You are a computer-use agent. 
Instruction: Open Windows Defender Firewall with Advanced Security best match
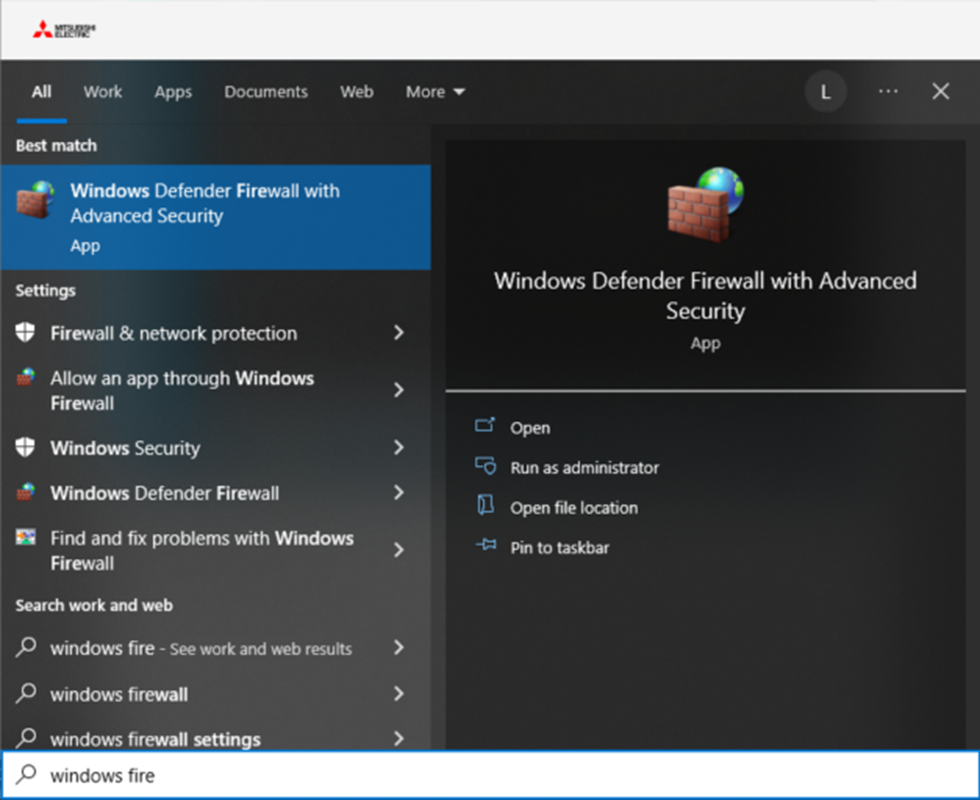216,217
